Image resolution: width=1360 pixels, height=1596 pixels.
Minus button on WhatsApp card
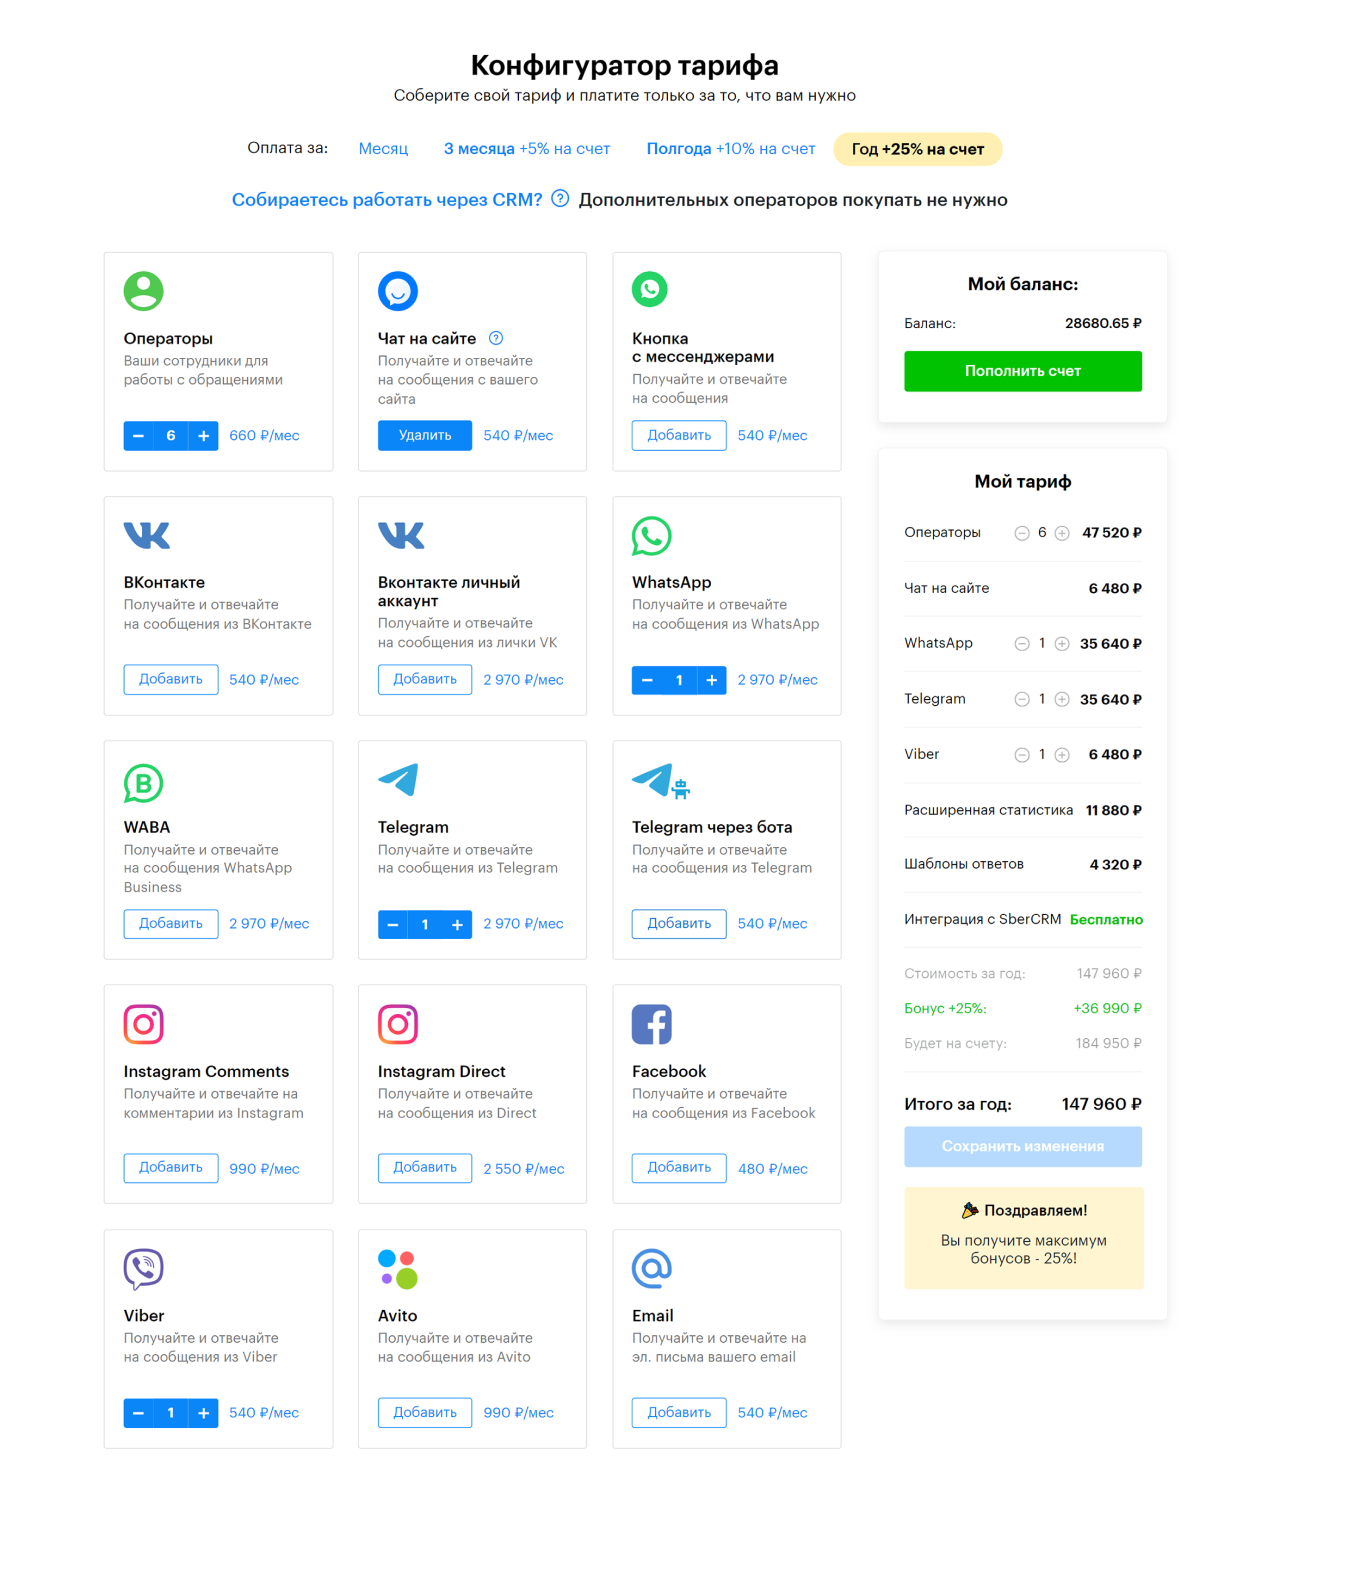(x=647, y=680)
